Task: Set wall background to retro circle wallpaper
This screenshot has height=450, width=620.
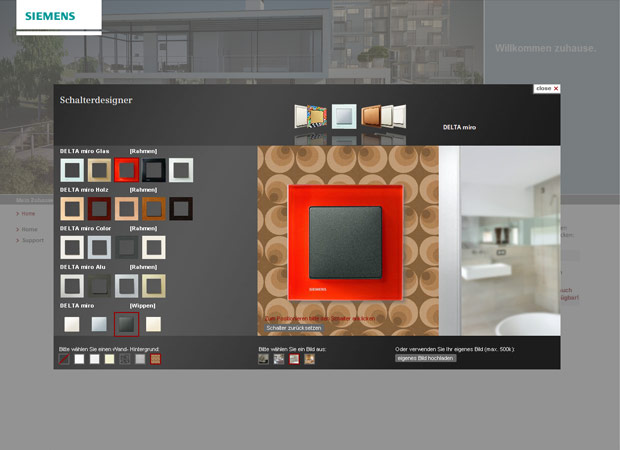Action: [155, 359]
